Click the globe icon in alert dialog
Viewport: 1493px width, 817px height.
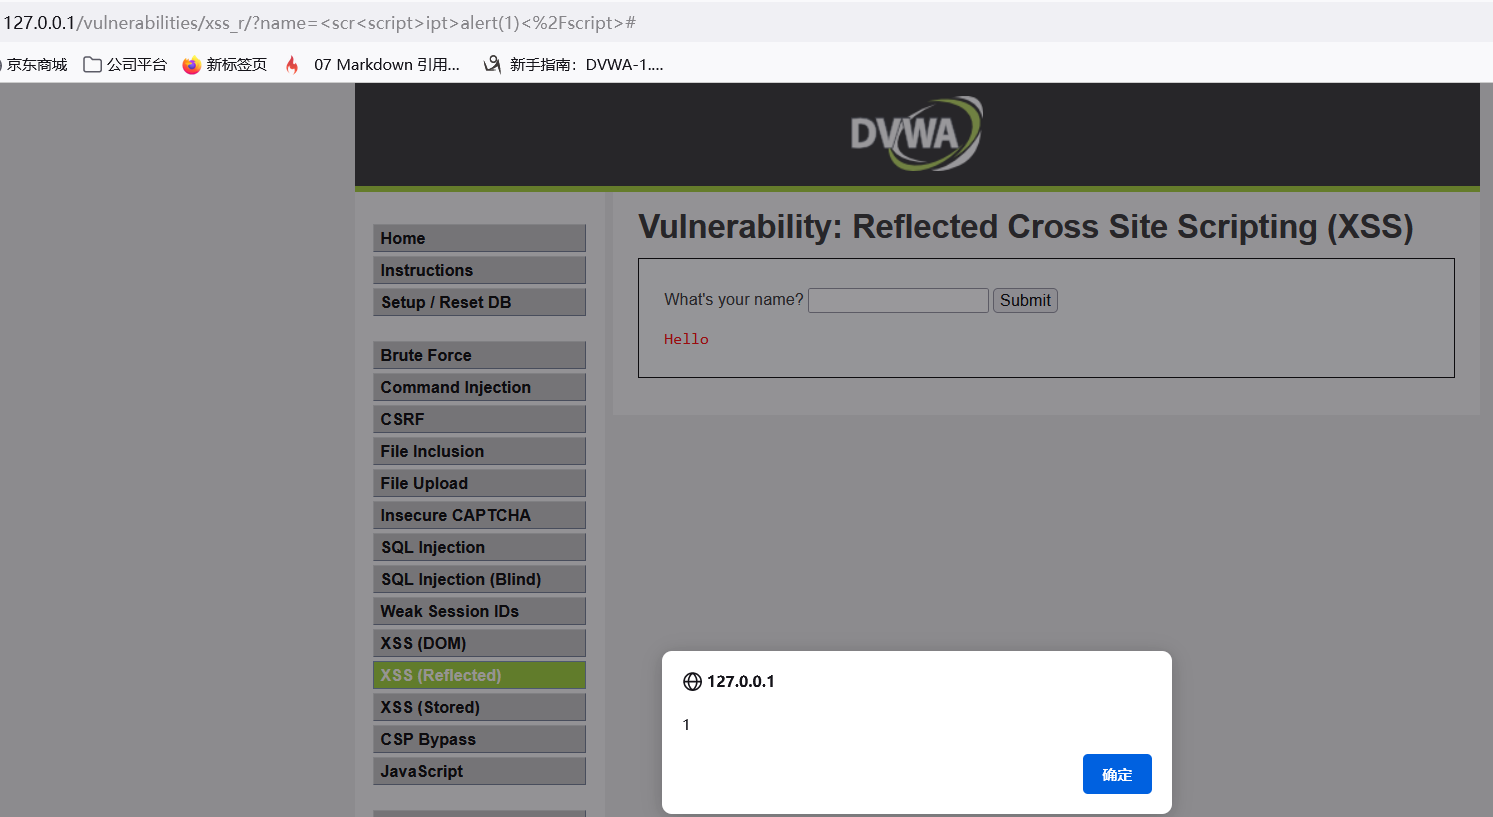click(692, 682)
